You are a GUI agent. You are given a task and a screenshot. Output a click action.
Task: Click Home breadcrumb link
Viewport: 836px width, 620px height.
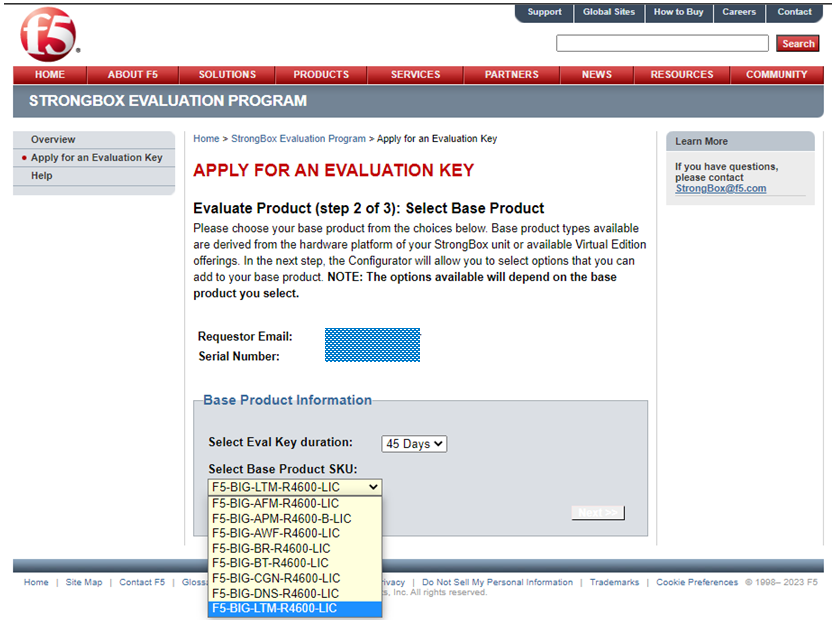(206, 139)
